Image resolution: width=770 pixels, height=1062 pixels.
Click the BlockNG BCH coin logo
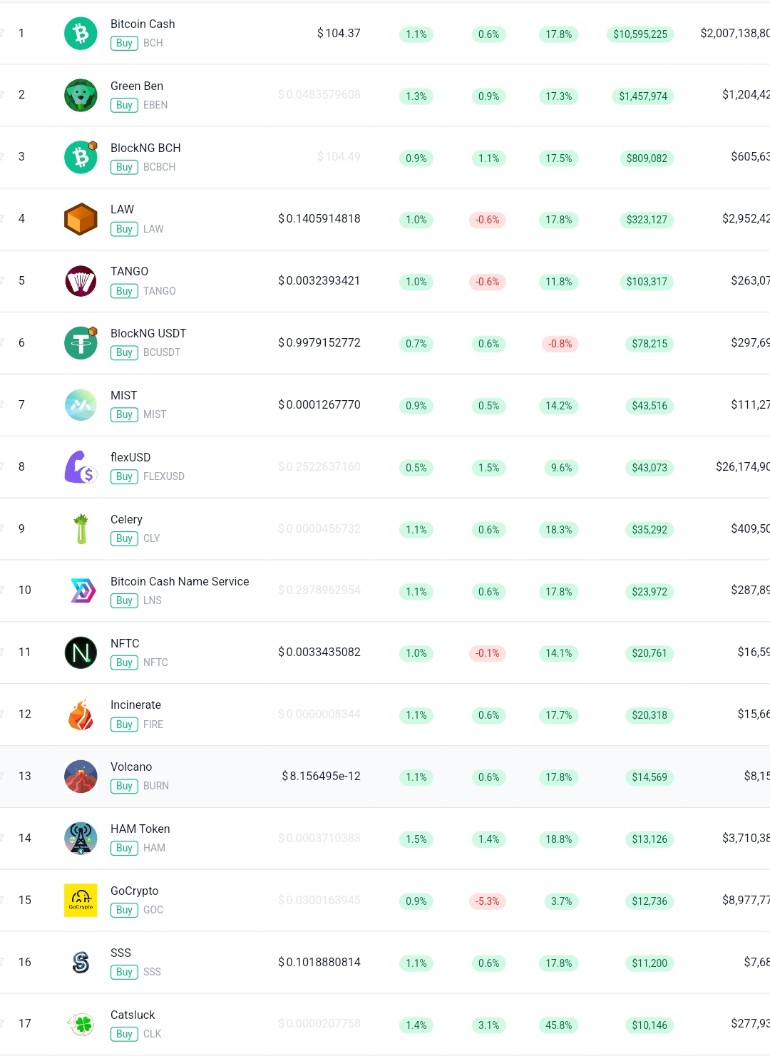[81, 157]
